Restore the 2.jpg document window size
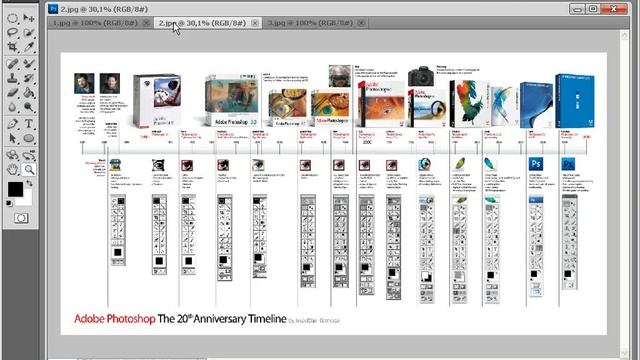The width and height of the screenshot is (640, 360). (593, 9)
